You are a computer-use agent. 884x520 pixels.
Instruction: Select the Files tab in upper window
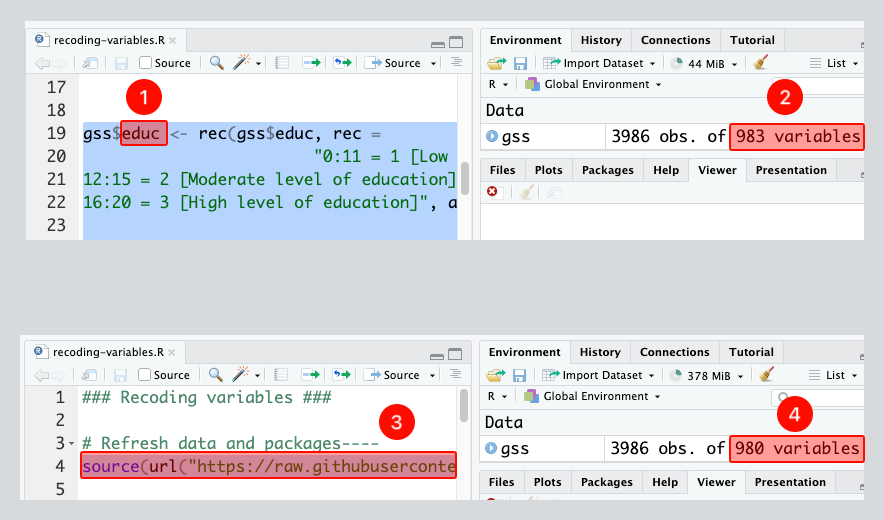click(x=502, y=170)
